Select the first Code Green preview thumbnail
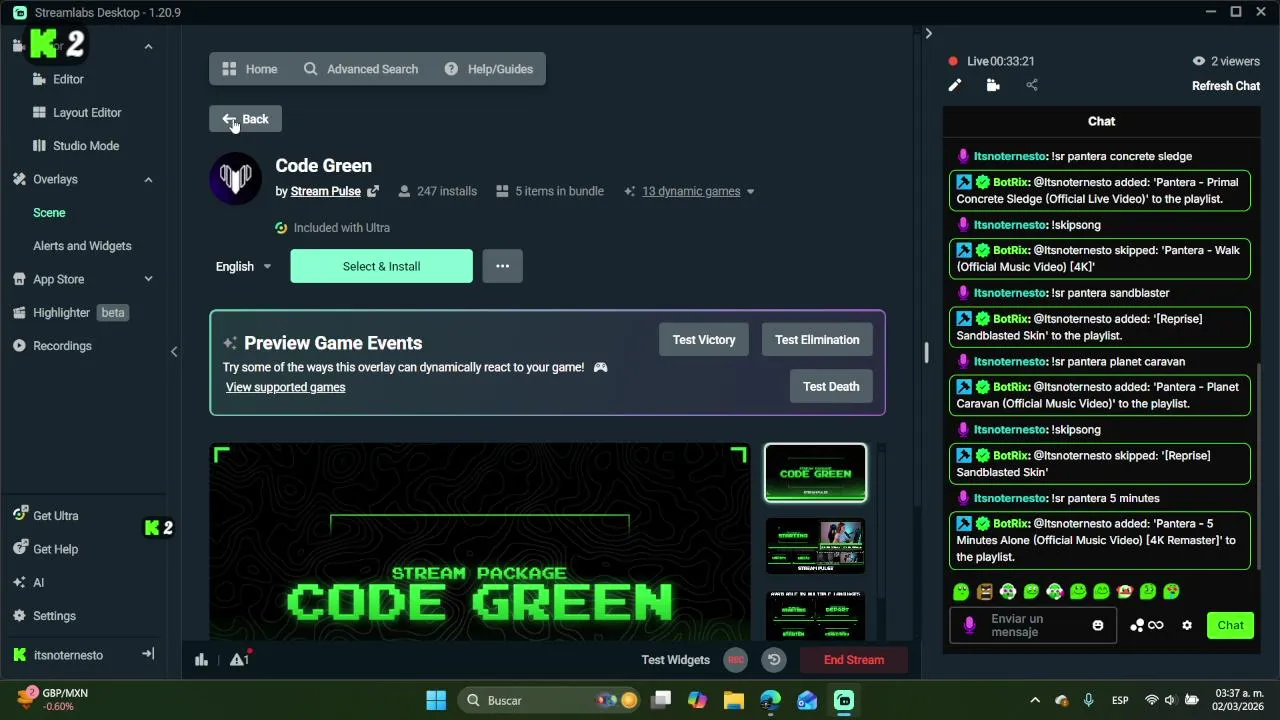1280x720 pixels. (x=815, y=473)
